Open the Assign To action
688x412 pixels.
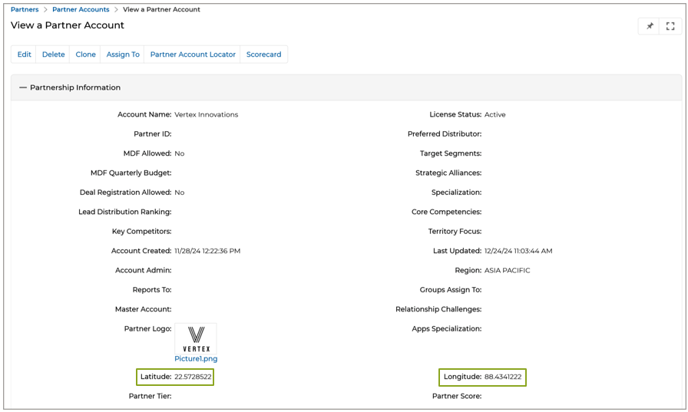coord(123,54)
